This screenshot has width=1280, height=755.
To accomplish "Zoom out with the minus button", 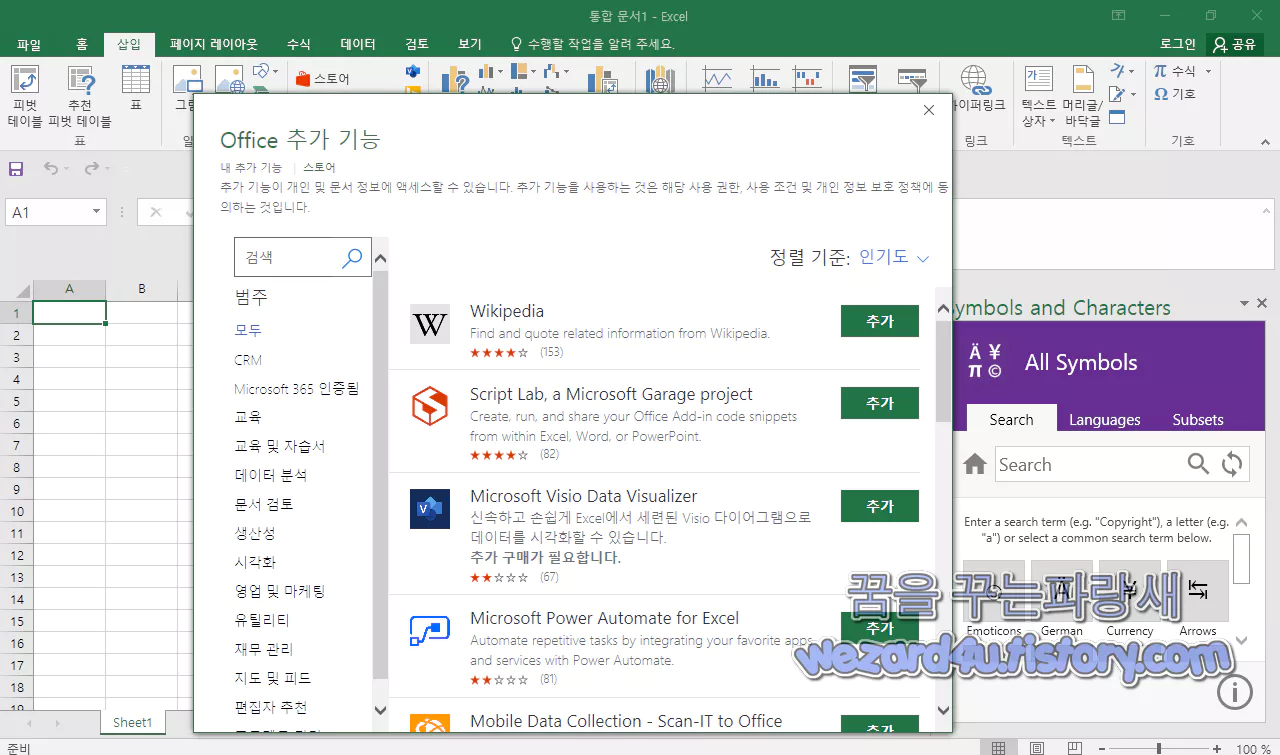I will (1103, 748).
